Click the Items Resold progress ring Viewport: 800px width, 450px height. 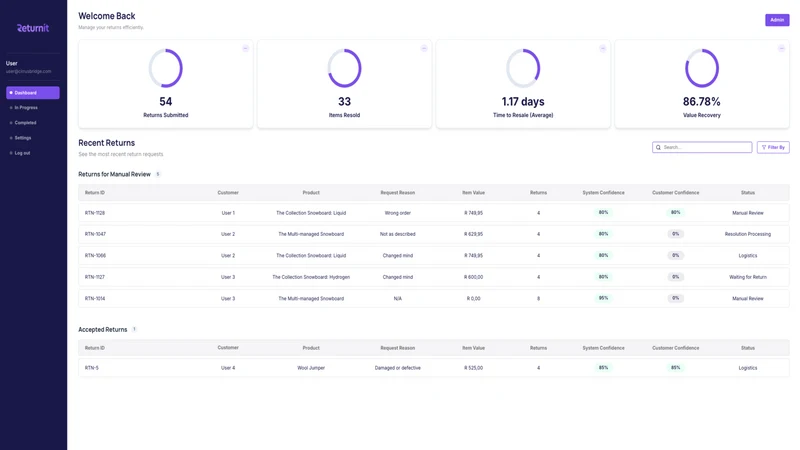pos(344,68)
